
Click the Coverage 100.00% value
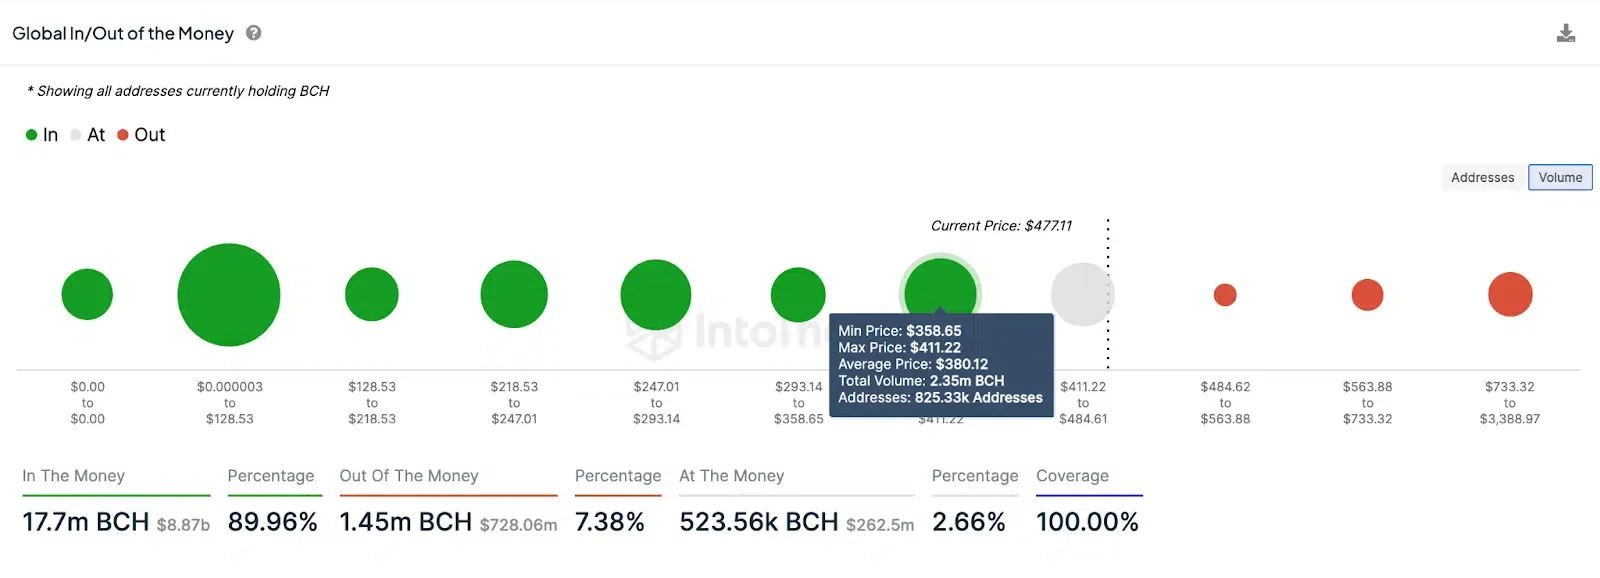1088,521
